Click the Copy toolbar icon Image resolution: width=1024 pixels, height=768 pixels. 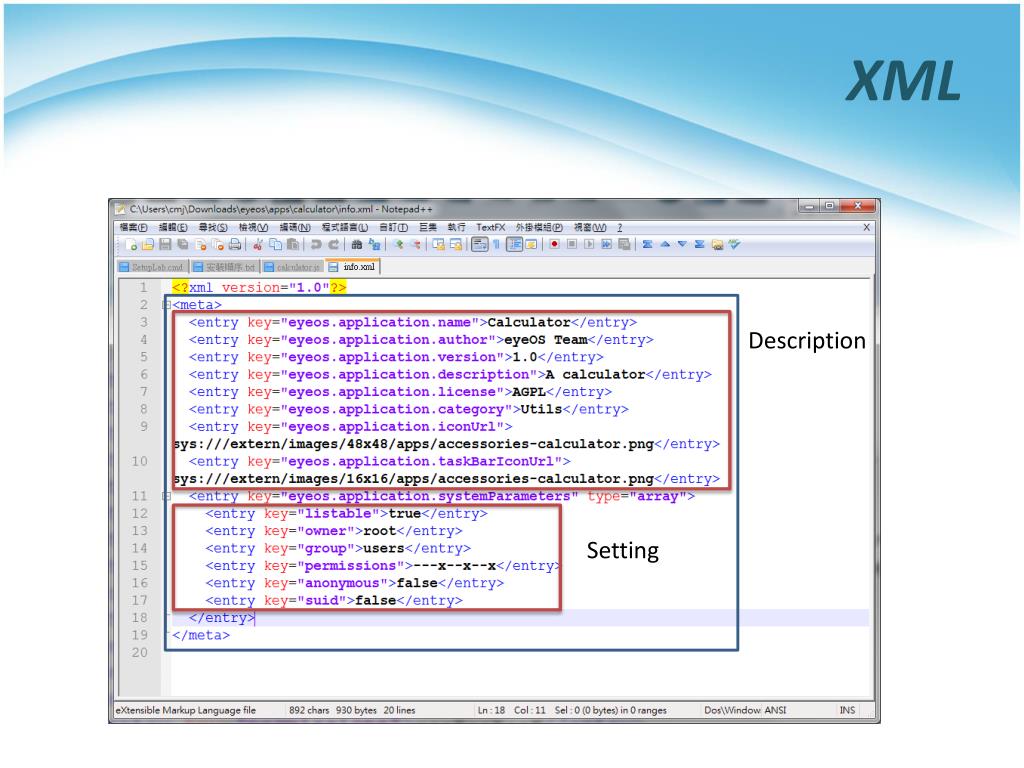coord(276,245)
